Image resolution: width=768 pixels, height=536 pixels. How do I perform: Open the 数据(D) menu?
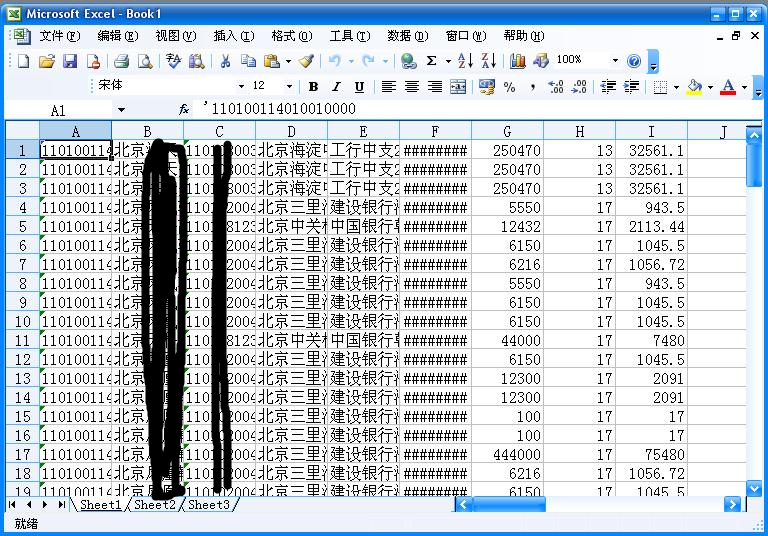click(x=408, y=36)
